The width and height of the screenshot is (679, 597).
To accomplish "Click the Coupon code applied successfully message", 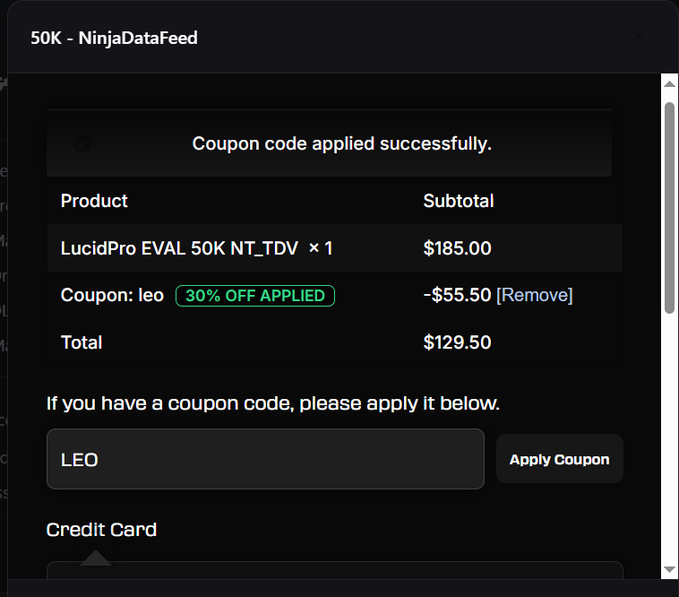I will (342, 143).
